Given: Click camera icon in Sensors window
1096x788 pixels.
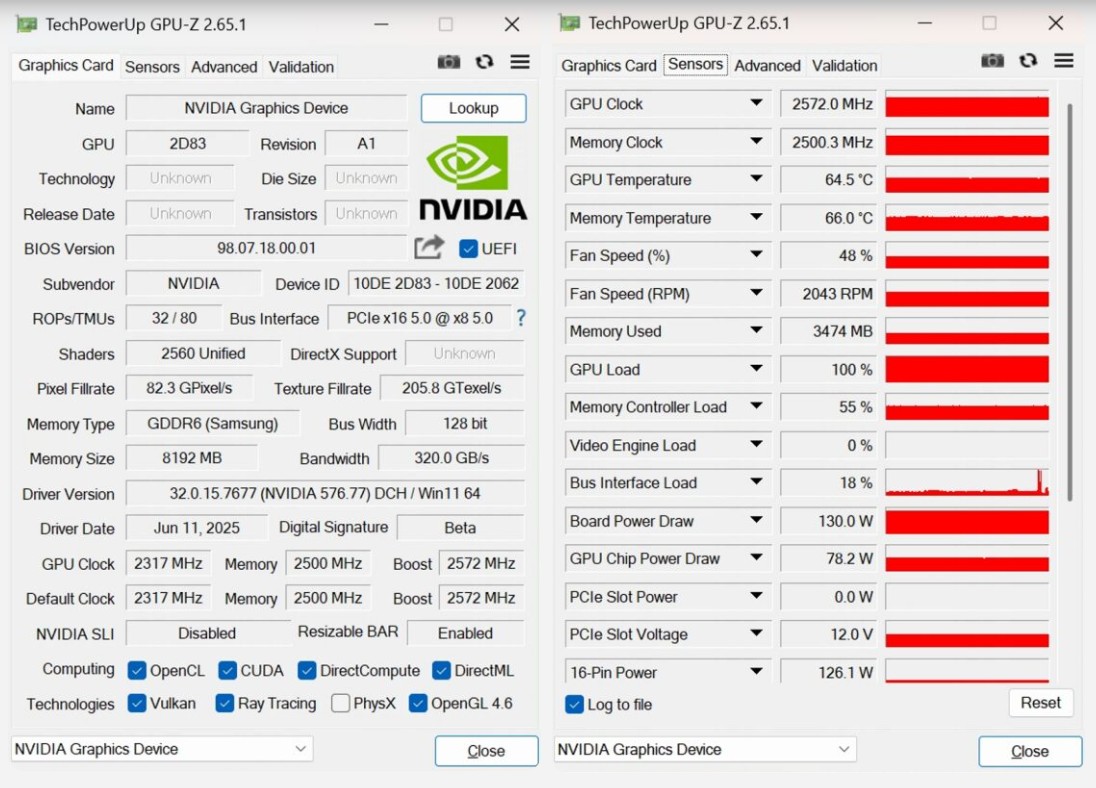Looking at the screenshot, I should coord(992,61).
